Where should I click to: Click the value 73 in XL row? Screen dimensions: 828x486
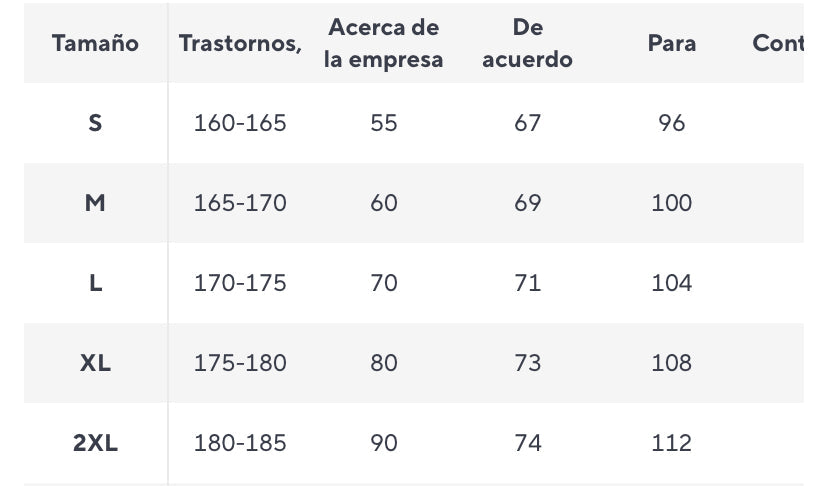pos(527,363)
